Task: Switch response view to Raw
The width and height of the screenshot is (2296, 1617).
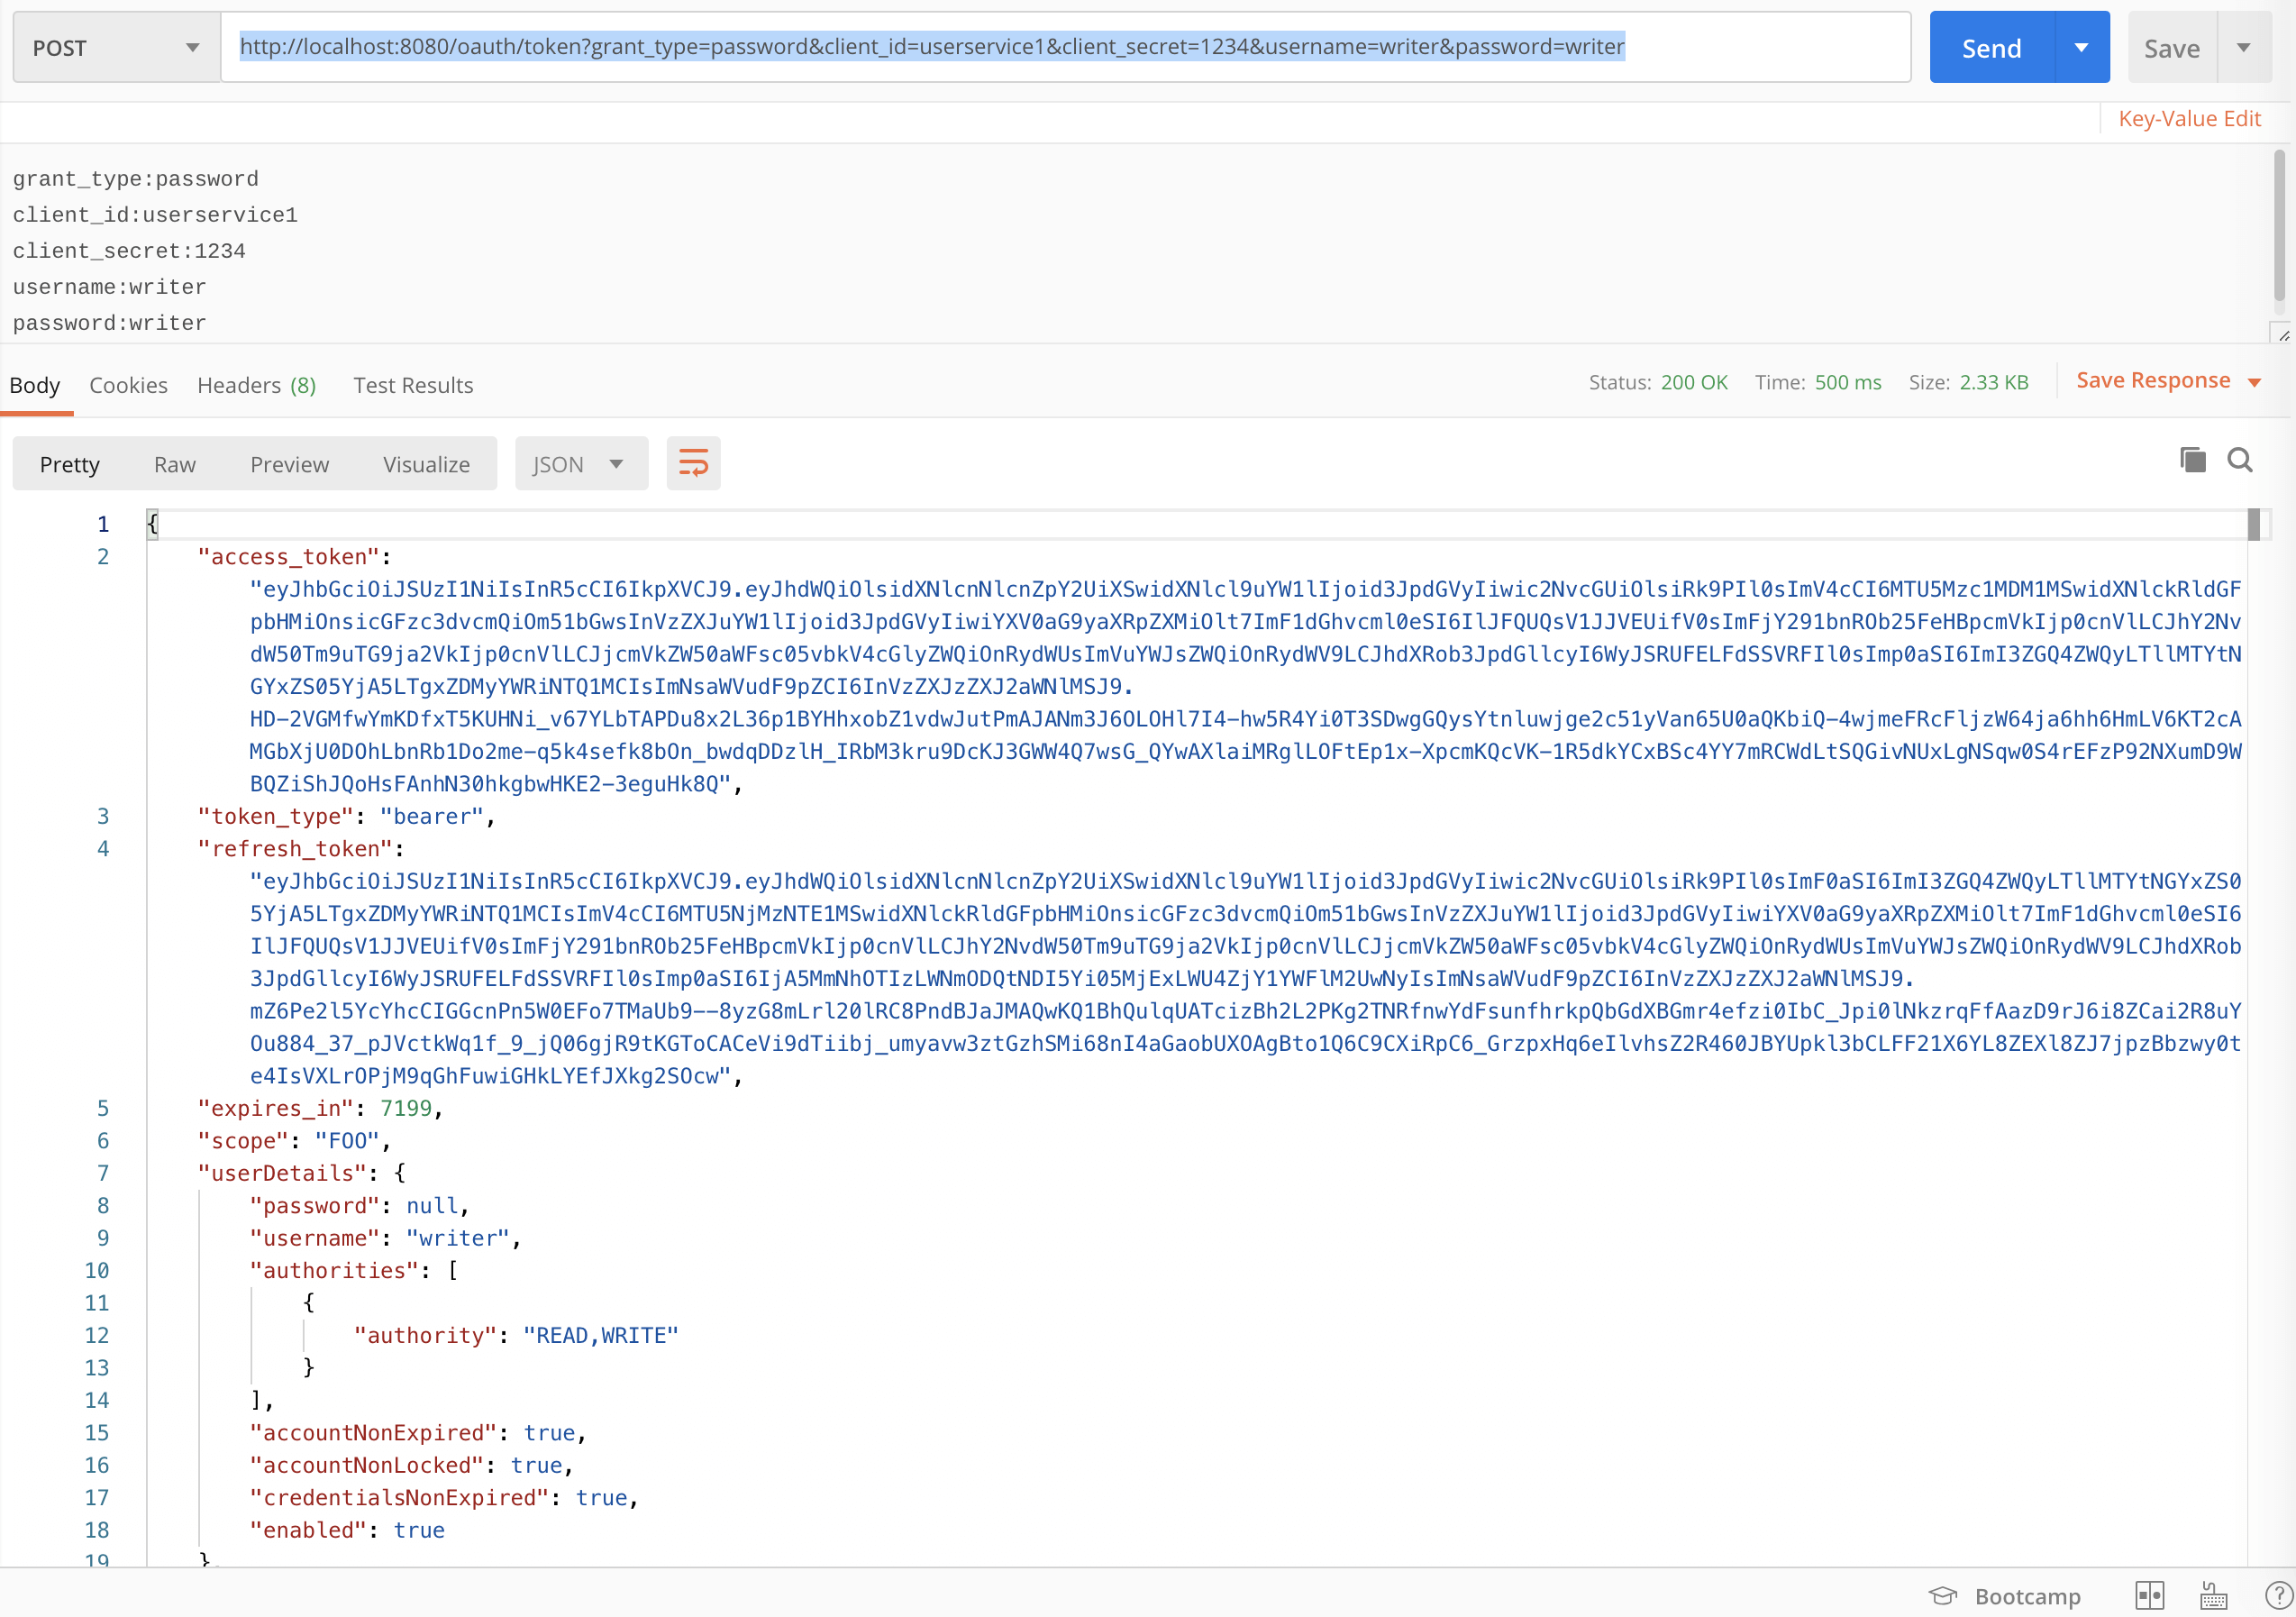Action: click(x=174, y=464)
